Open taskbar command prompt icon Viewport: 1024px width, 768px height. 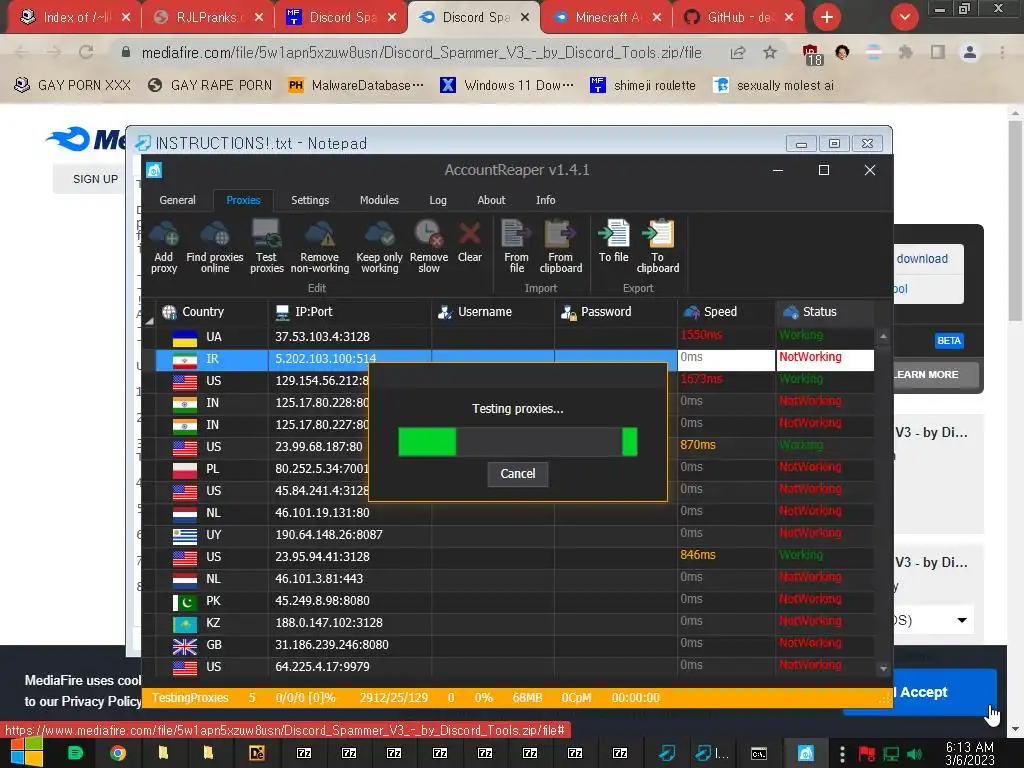[x=759, y=754]
